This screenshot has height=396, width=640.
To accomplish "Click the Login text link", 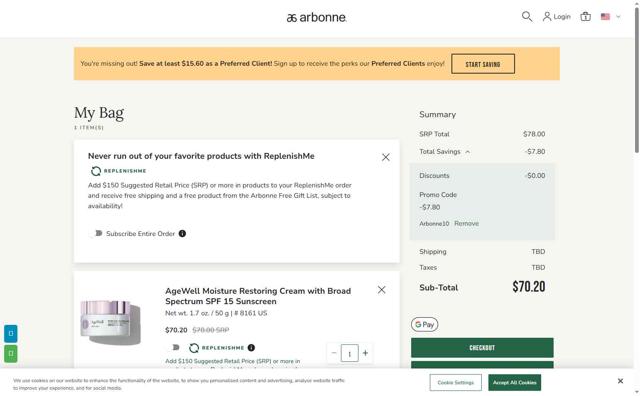I will (x=562, y=17).
